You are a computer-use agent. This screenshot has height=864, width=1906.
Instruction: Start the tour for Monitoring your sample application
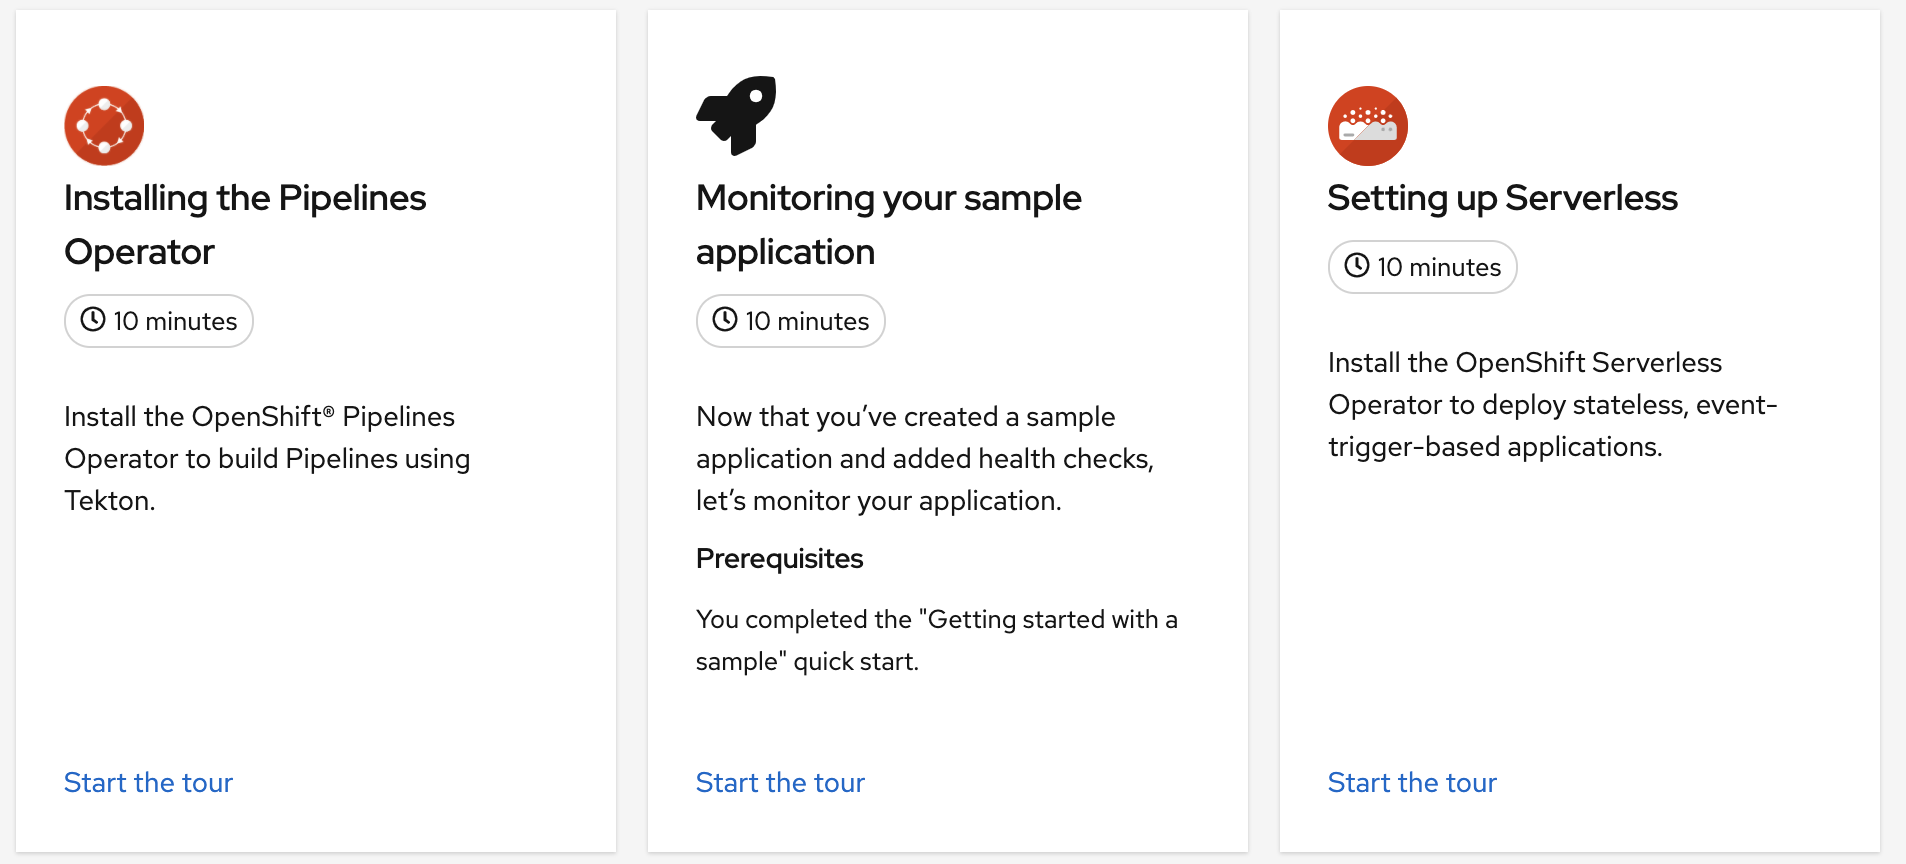pos(780,782)
